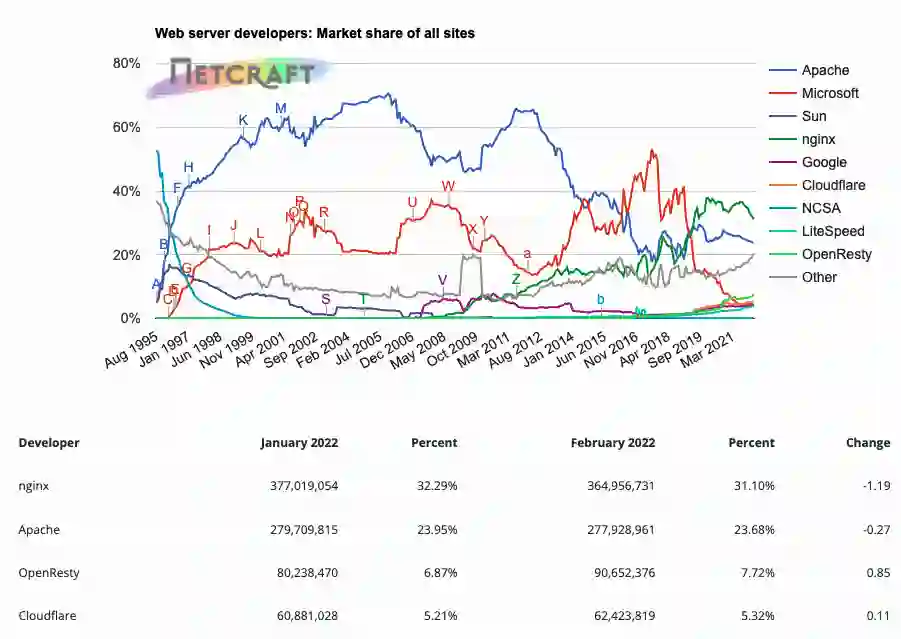This screenshot has height=639, width=901.
Task: Click the purple "V" annotation marker
Action: tap(442, 279)
